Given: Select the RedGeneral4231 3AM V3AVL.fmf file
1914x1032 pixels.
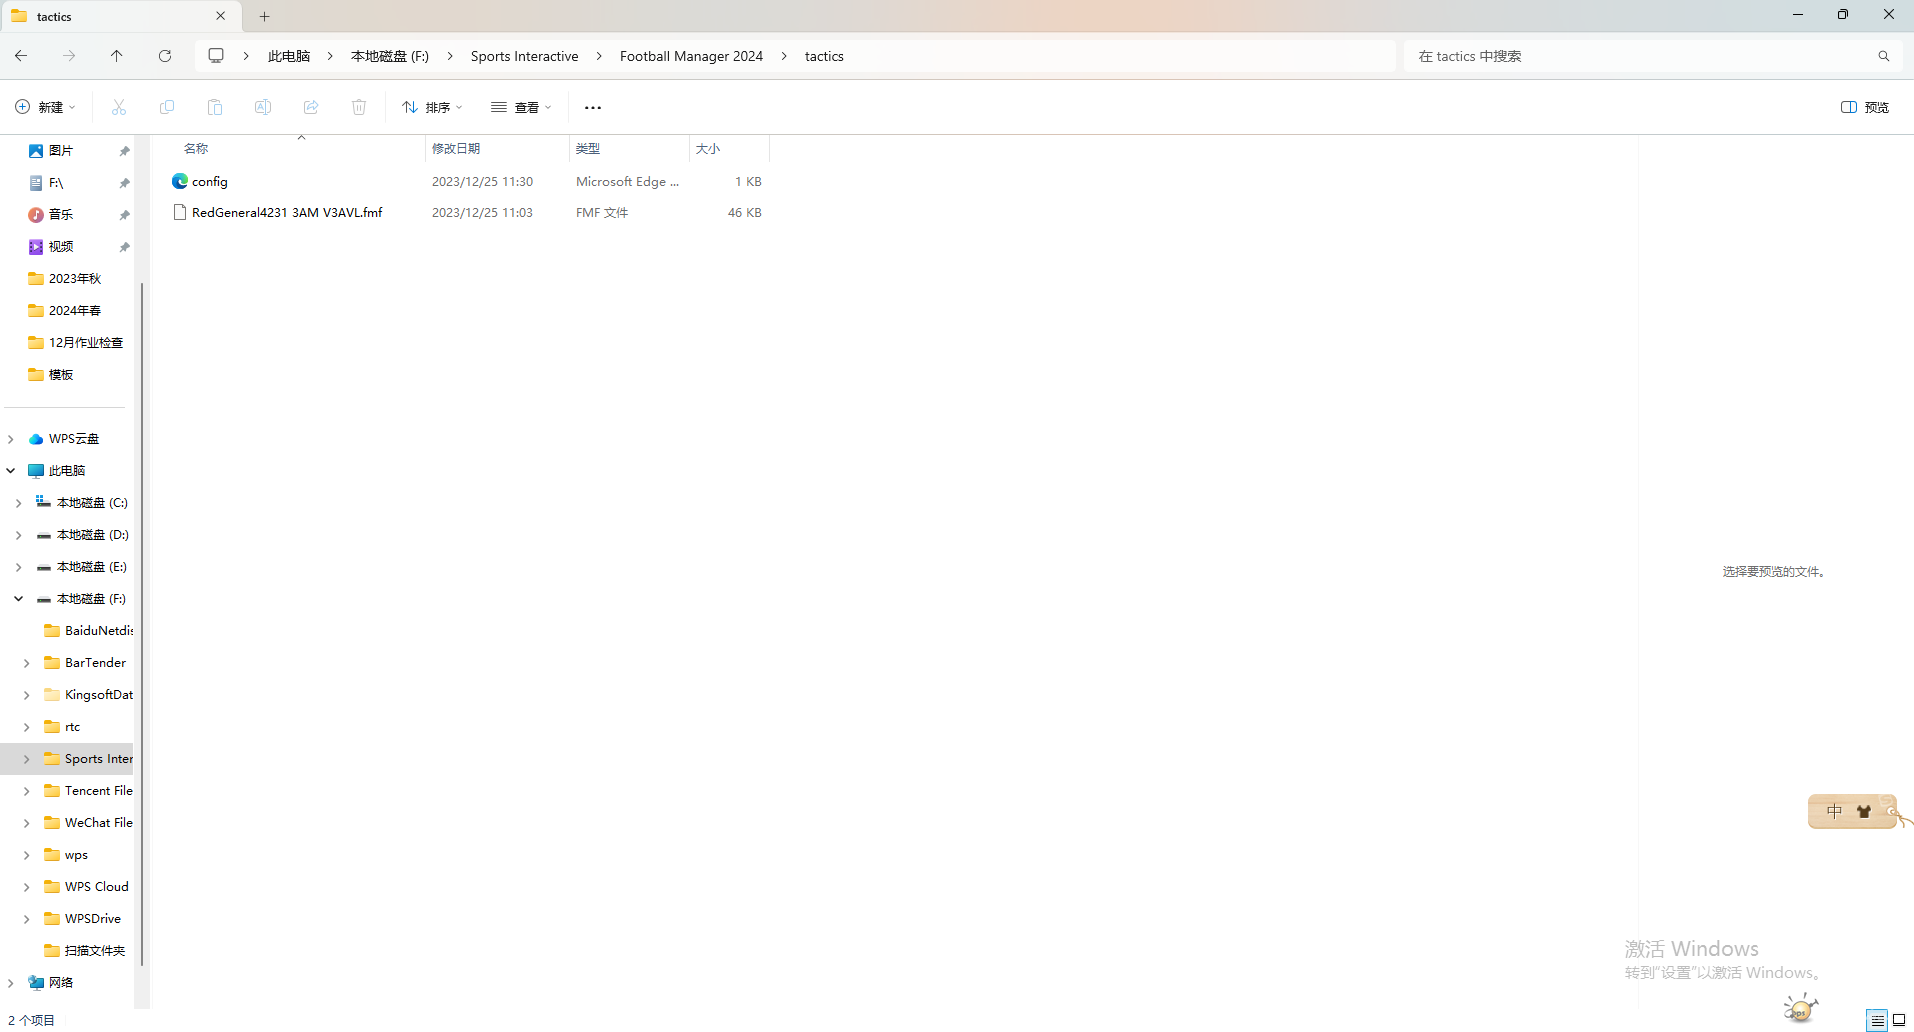Looking at the screenshot, I should tap(287, 212).
